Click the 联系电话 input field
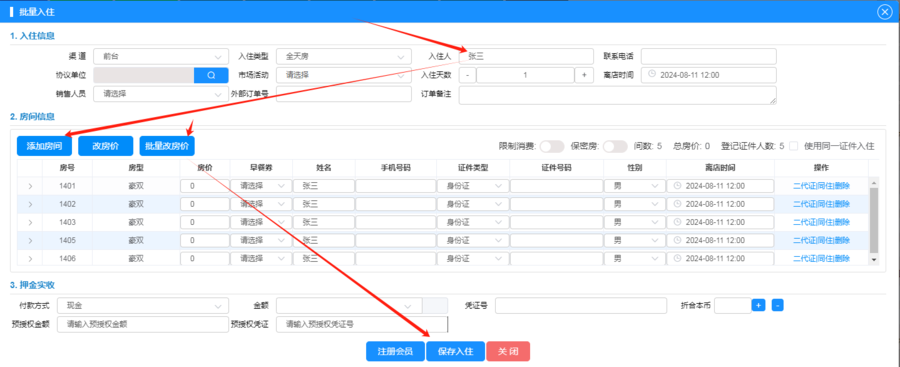This screenshot has height=367, width=900. pos(708,56)
